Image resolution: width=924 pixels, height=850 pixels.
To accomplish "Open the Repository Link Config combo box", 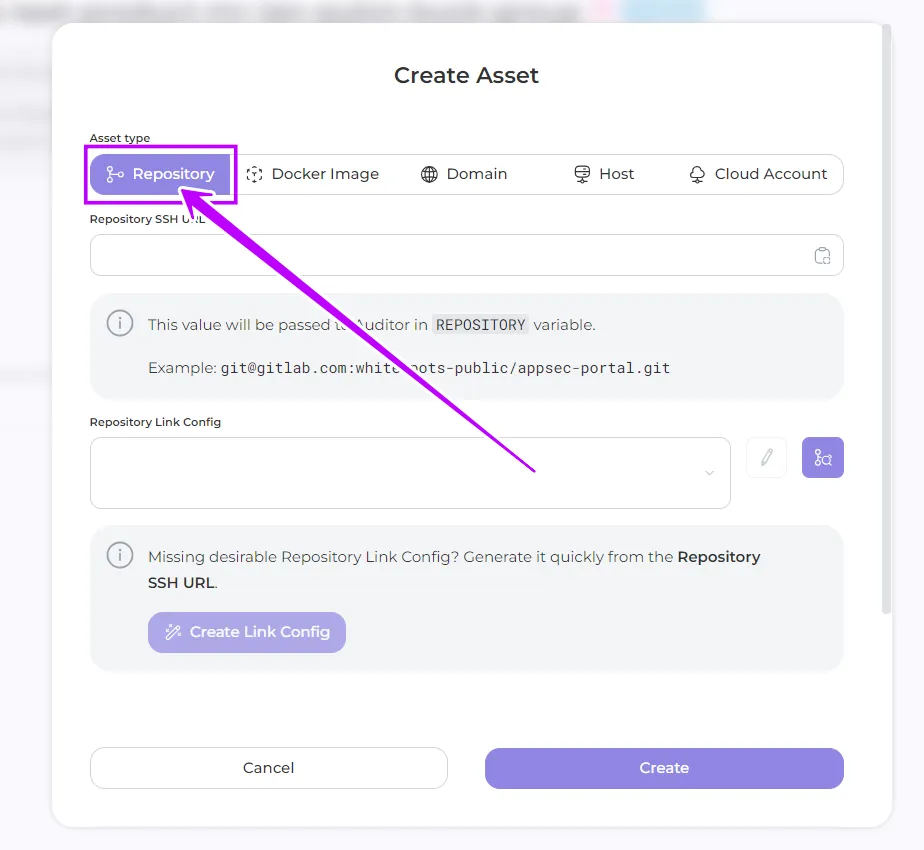I will coord(400,473).
